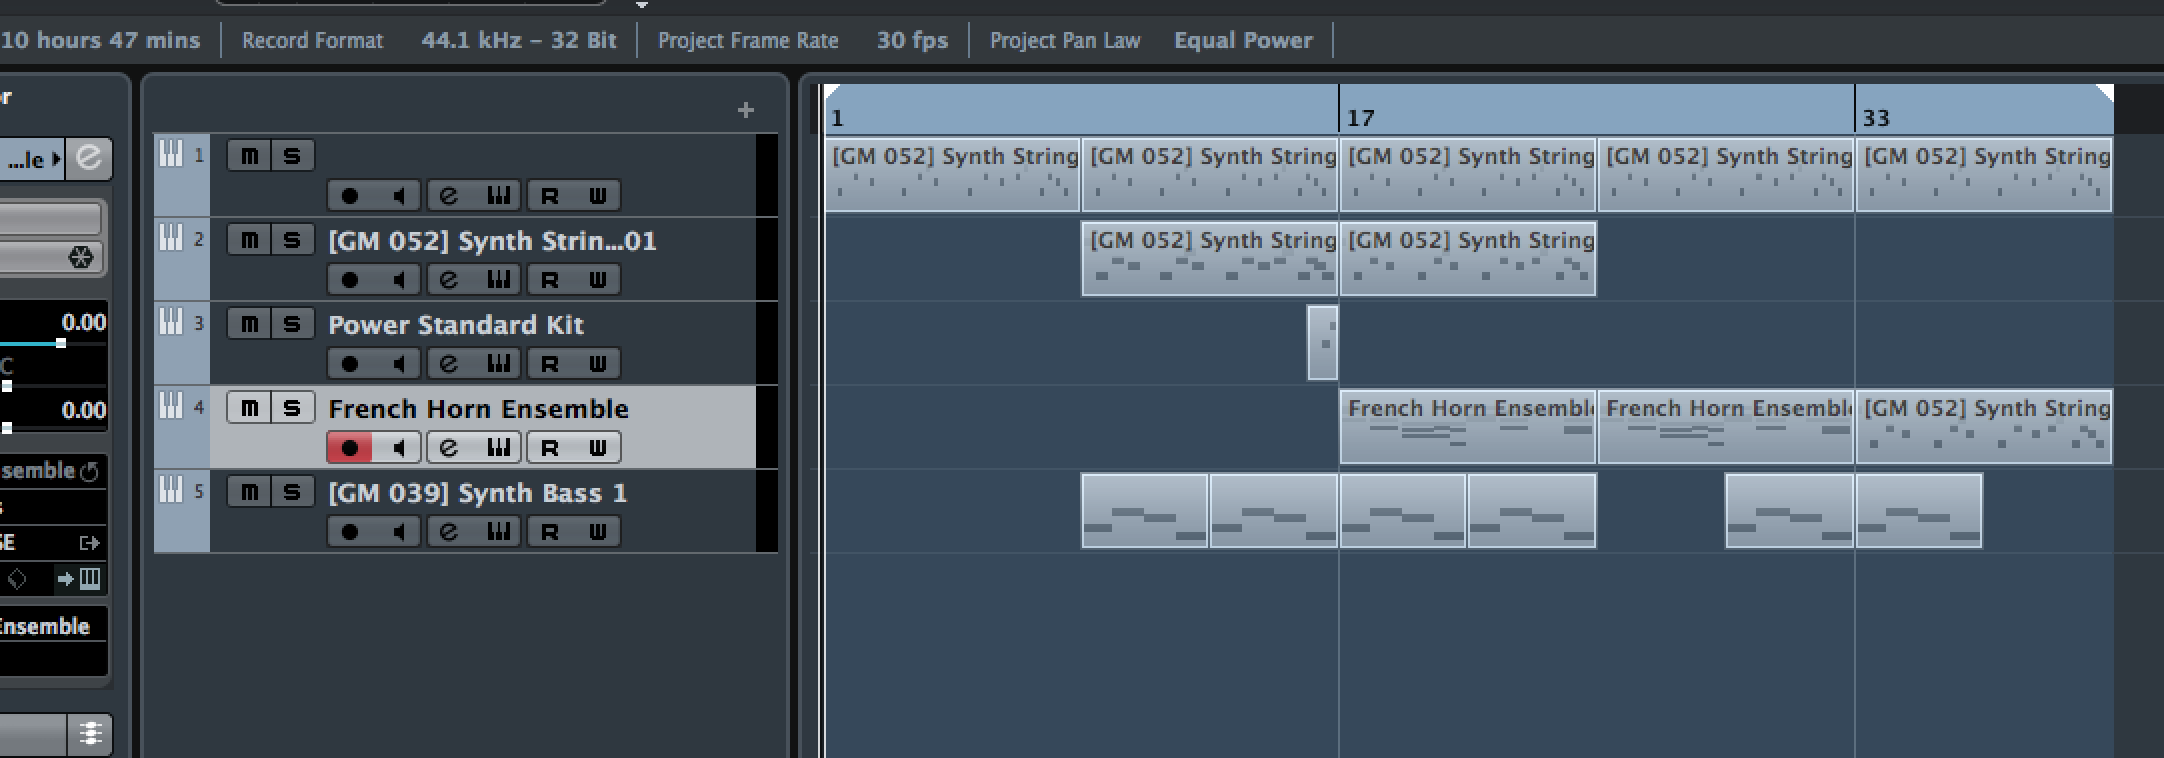Image resolution: width=2164 pixels, height=758 pixels.
Task: Click the inspector freeze snowflake icon
Action: click(80, 258)
